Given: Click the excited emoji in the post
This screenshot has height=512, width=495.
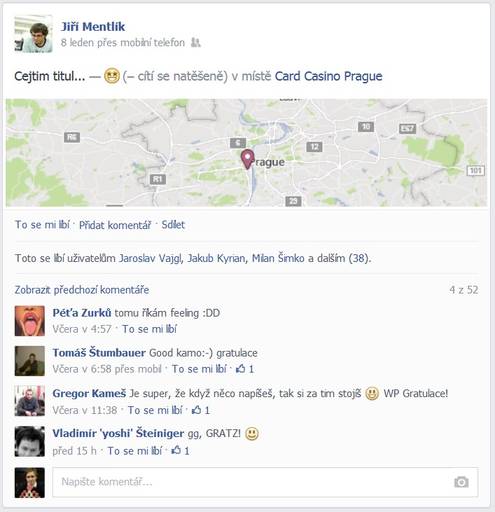Looking at the screenshot, I should coord(111,76).
